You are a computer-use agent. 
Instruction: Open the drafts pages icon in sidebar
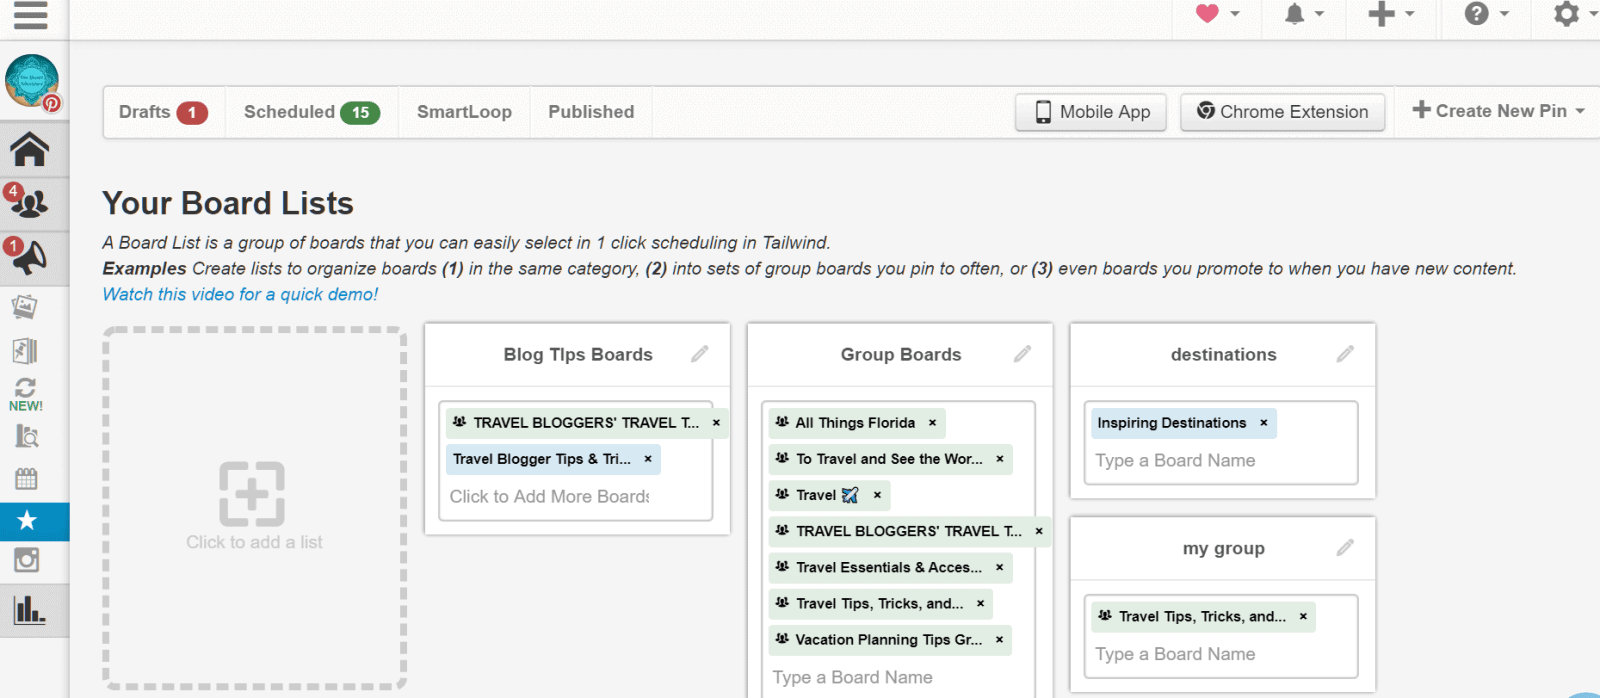[x=25, y=350]
